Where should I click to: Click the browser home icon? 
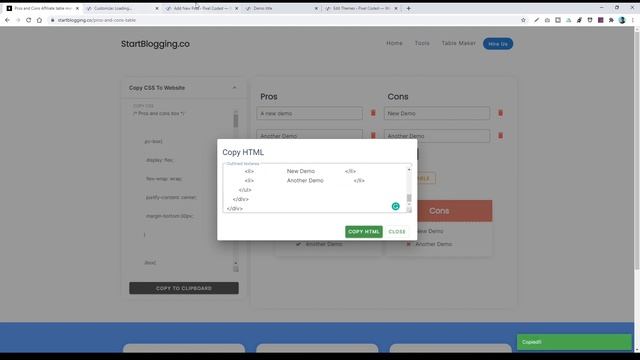39,20
